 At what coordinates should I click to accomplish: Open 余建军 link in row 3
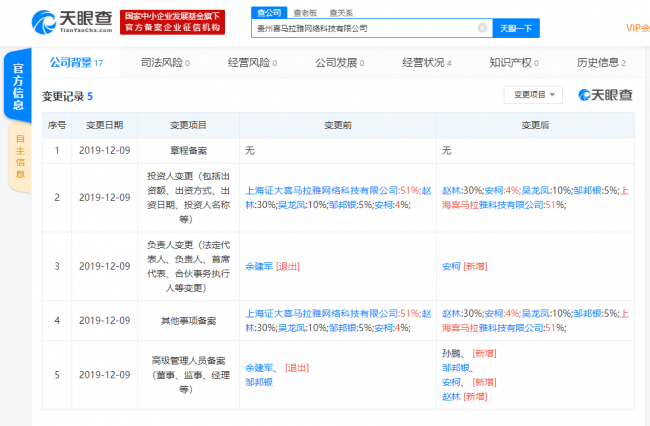259,266
